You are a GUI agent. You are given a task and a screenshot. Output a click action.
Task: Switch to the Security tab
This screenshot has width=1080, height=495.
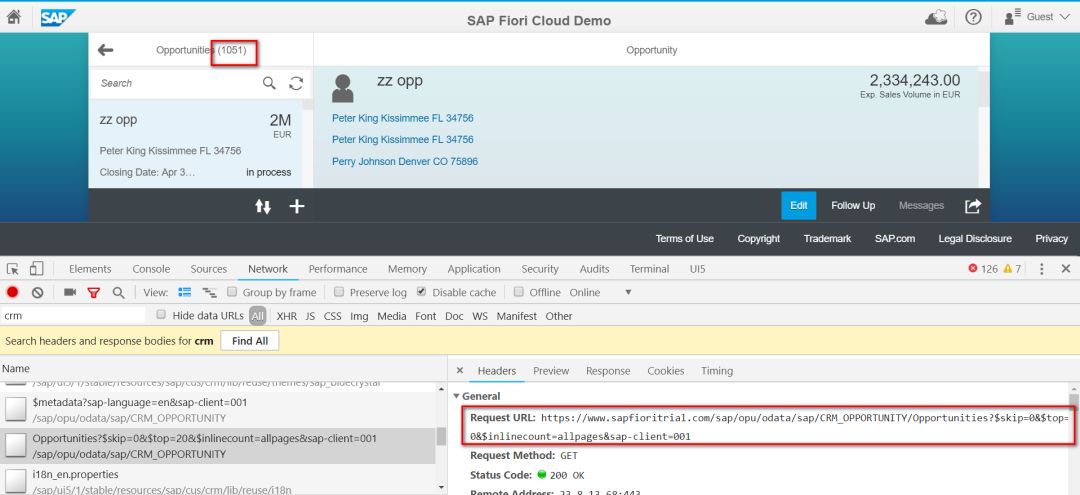(539, 269)
